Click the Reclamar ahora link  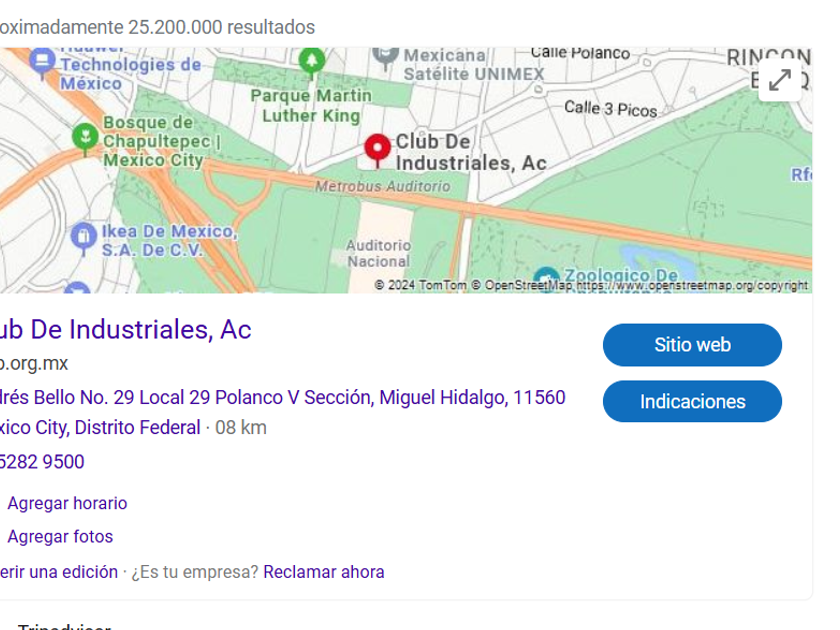coord(323,572)
